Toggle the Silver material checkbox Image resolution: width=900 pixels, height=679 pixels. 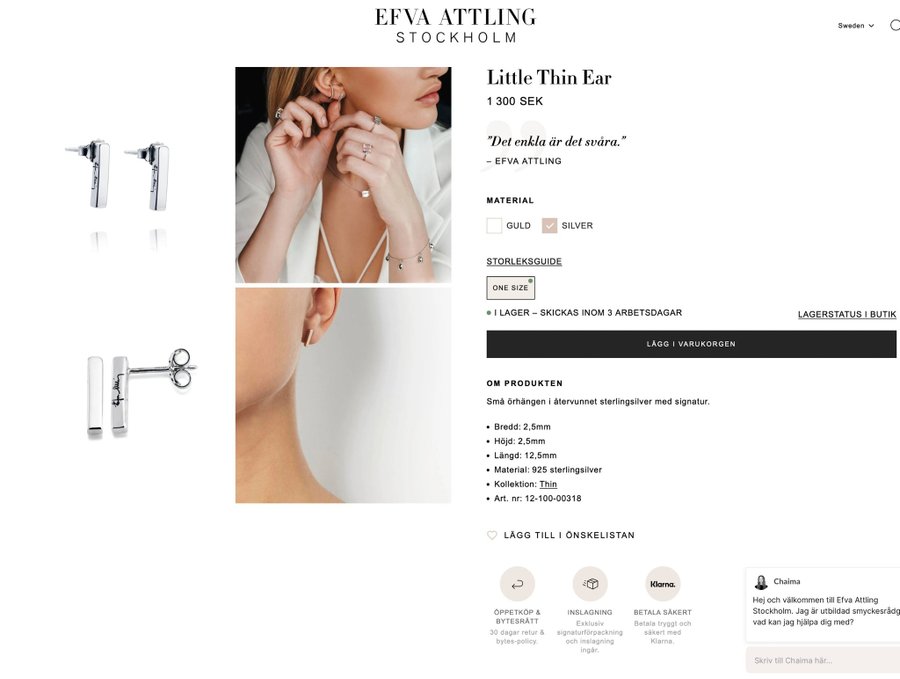[549, 226]
